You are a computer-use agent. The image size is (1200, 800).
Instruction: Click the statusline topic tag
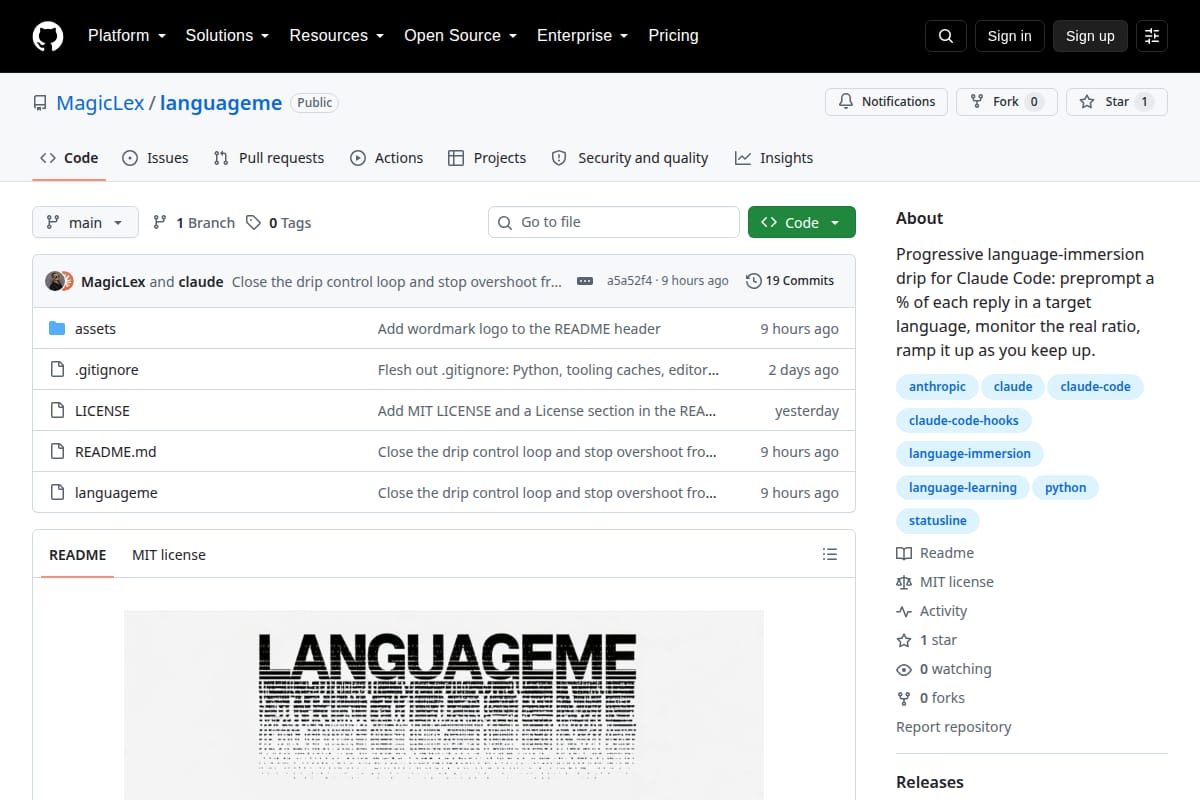click(938, 520)
